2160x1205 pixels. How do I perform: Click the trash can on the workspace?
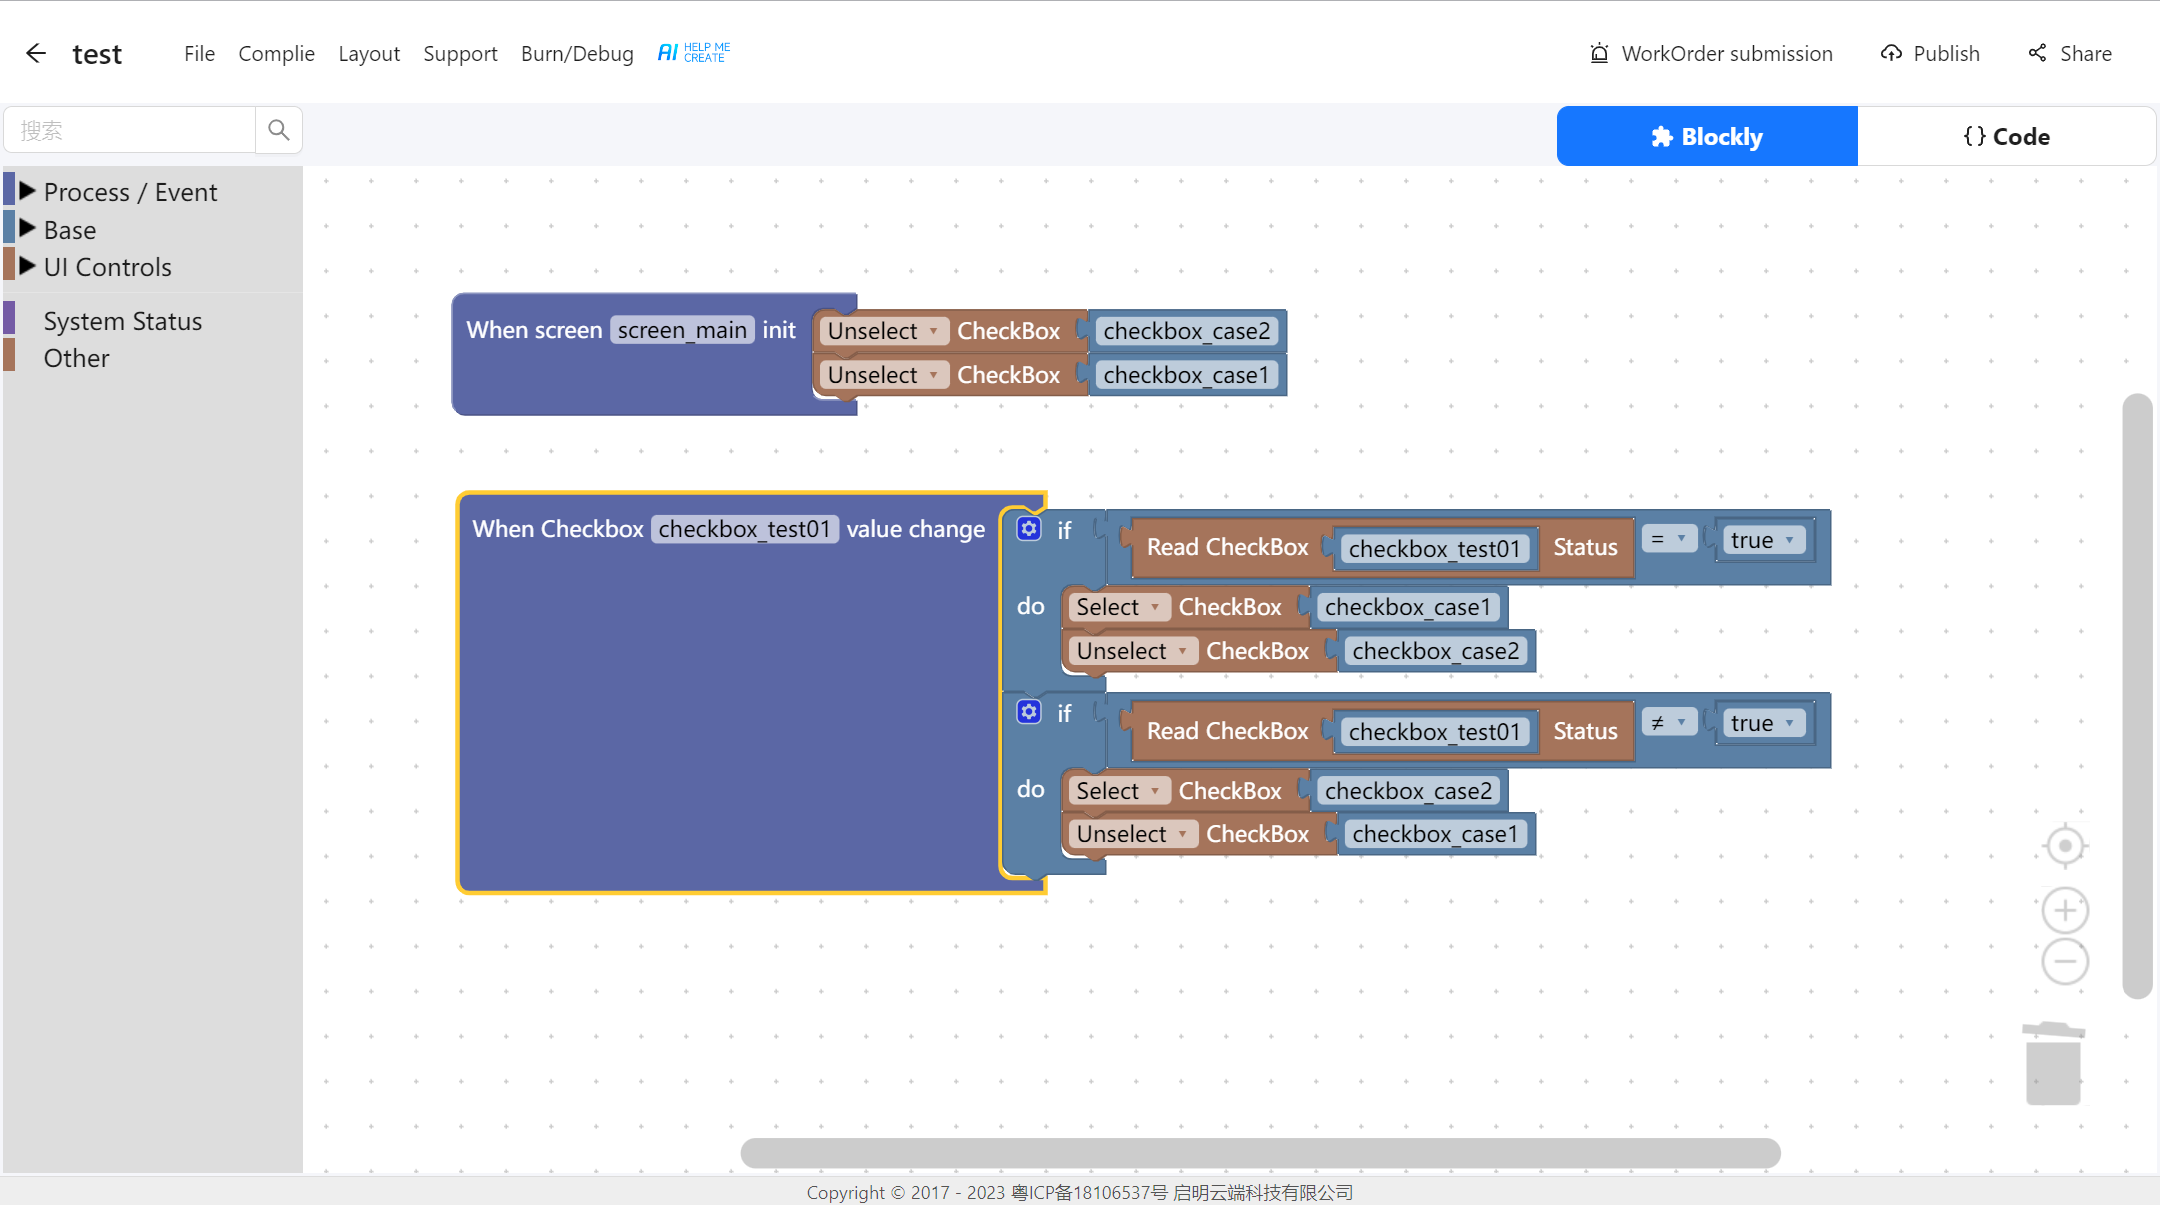click(2053, 1063)
